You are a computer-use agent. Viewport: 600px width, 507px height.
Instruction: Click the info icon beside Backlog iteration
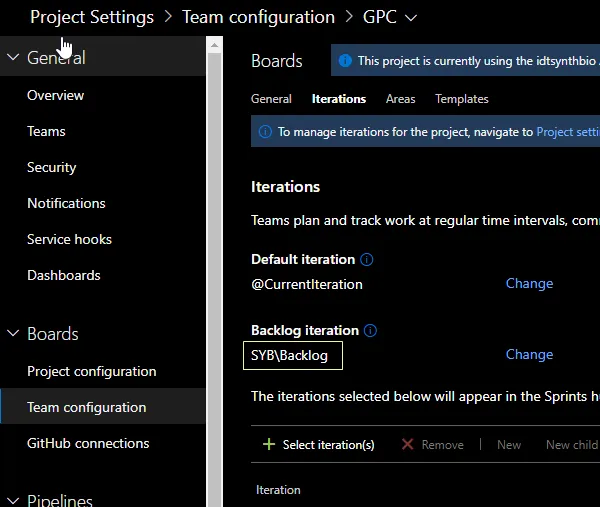371,331
